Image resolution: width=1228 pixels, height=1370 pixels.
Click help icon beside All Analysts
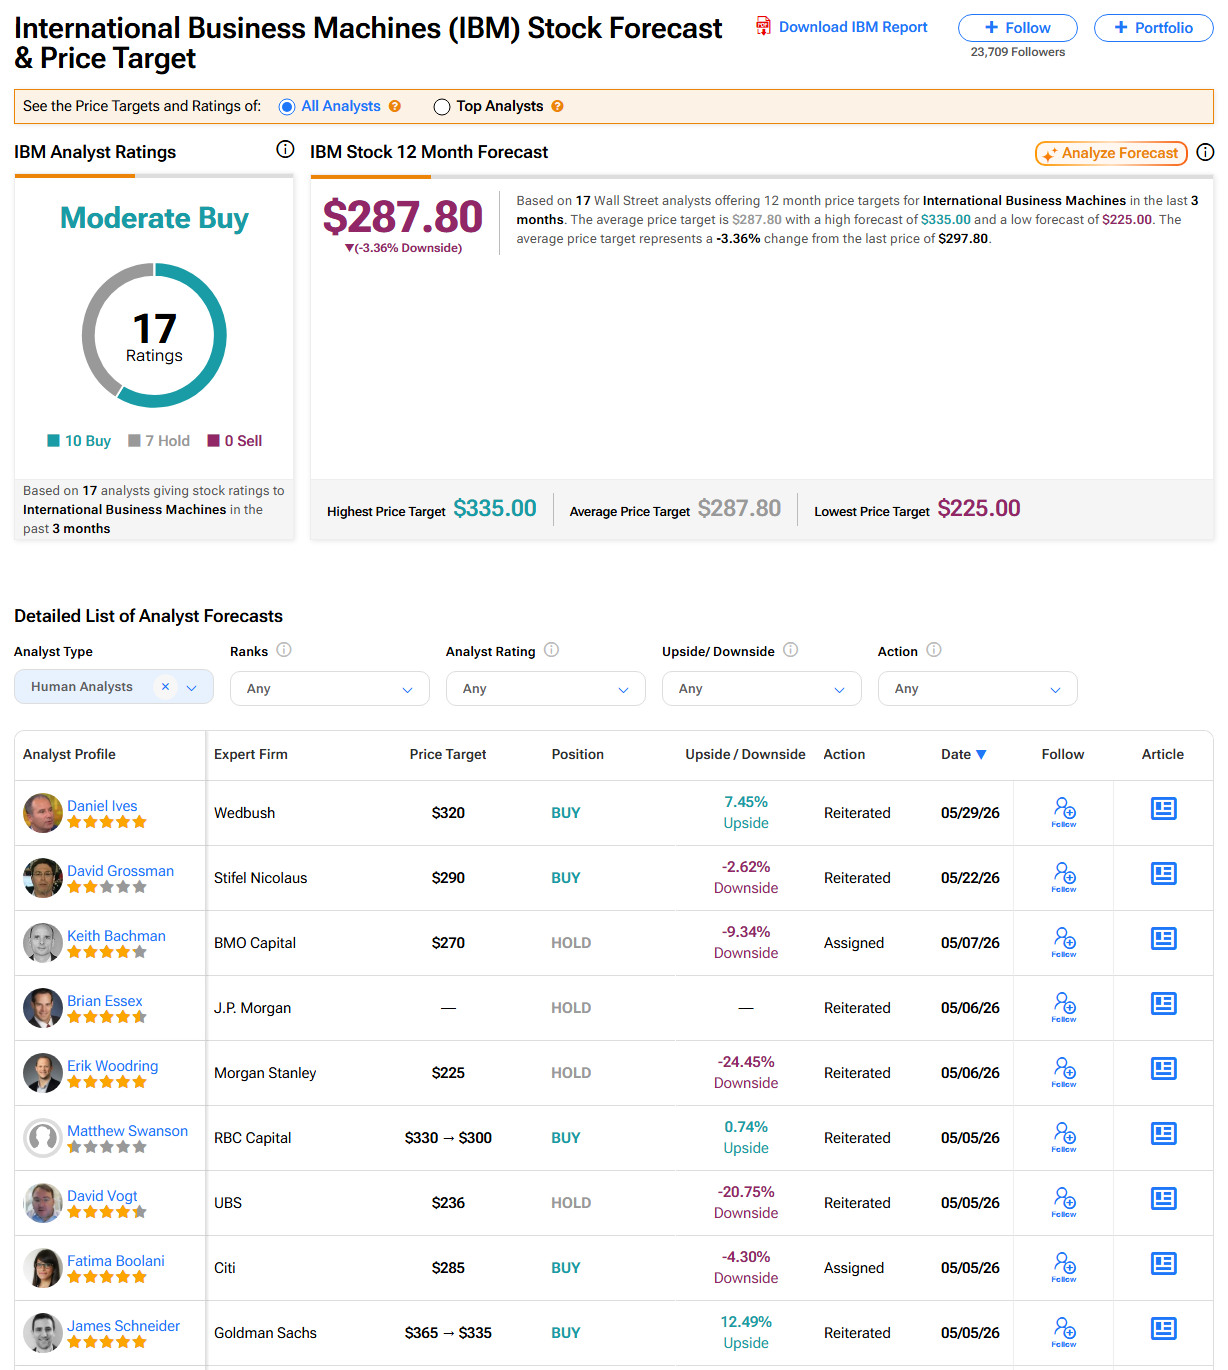click(x=395, y=106)
